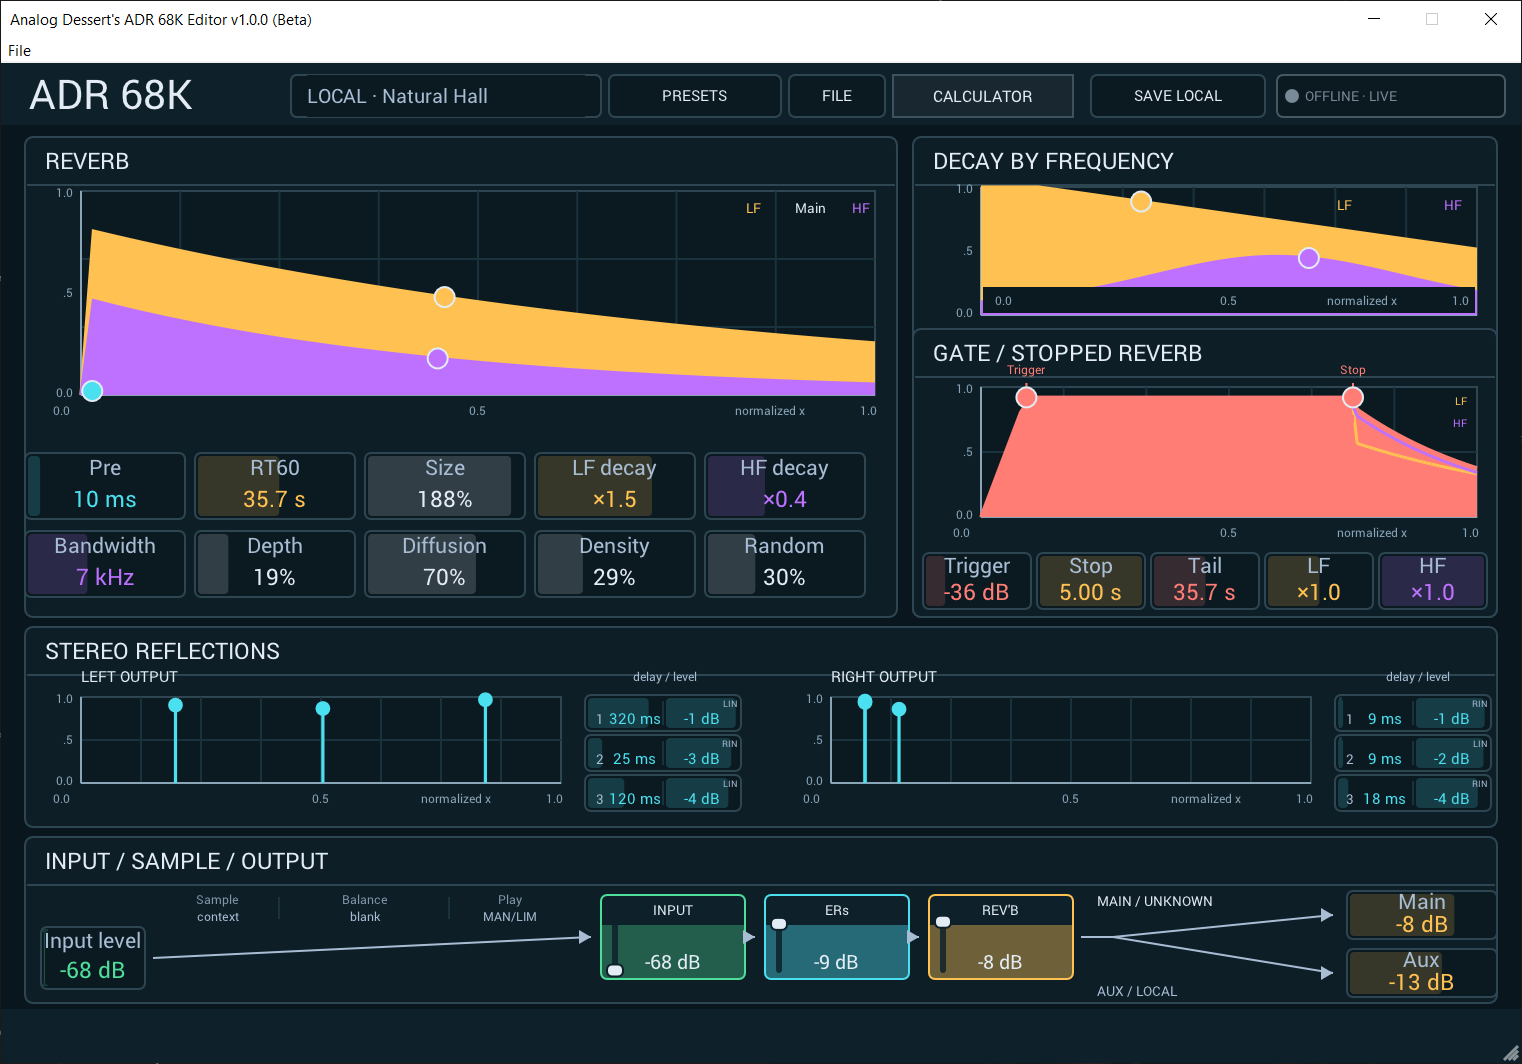Click the Density 29% box
Image resolution: width=1522 pixels, height=1064 pixels.
(615, 563)
